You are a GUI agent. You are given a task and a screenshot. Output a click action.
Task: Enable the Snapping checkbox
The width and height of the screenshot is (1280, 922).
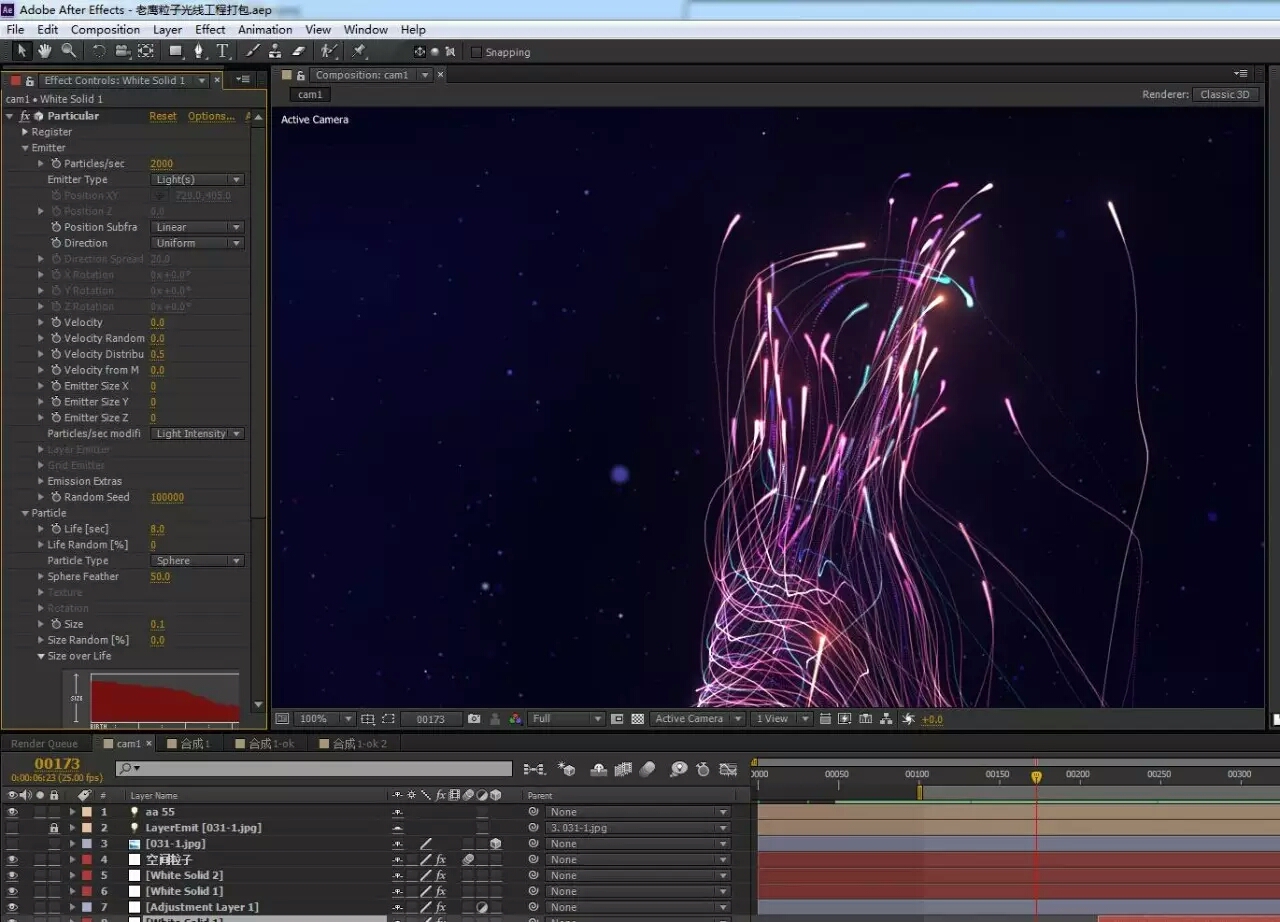tap(476, 52)
